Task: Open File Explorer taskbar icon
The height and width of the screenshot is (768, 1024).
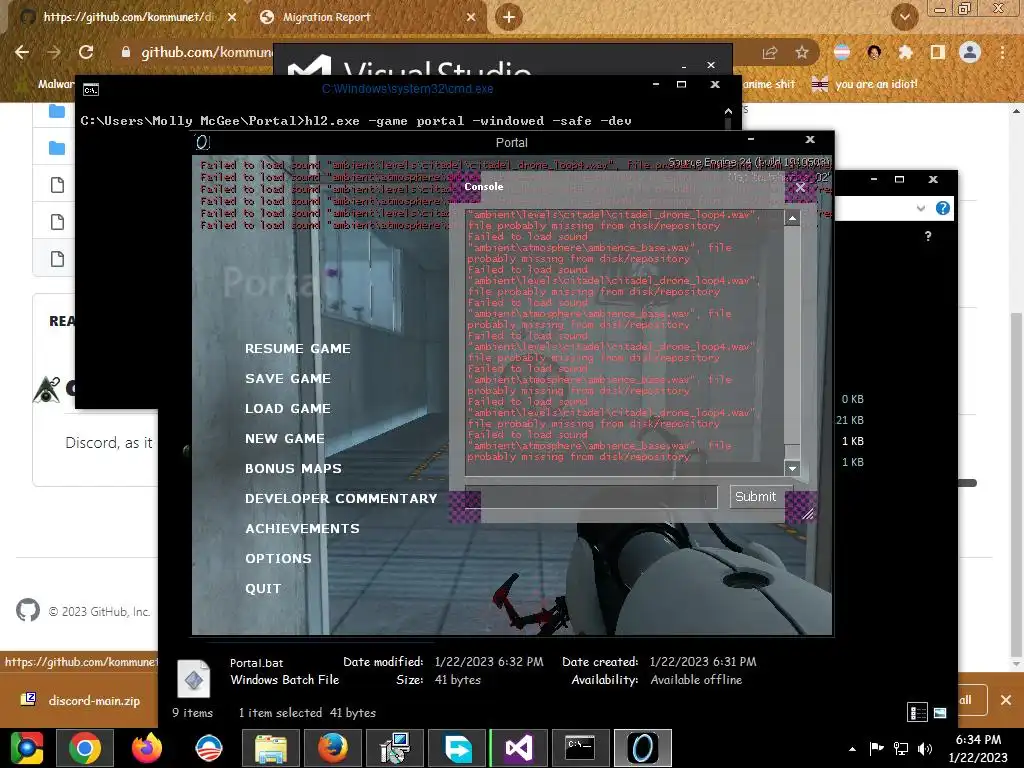Action: tap(270, 748)
